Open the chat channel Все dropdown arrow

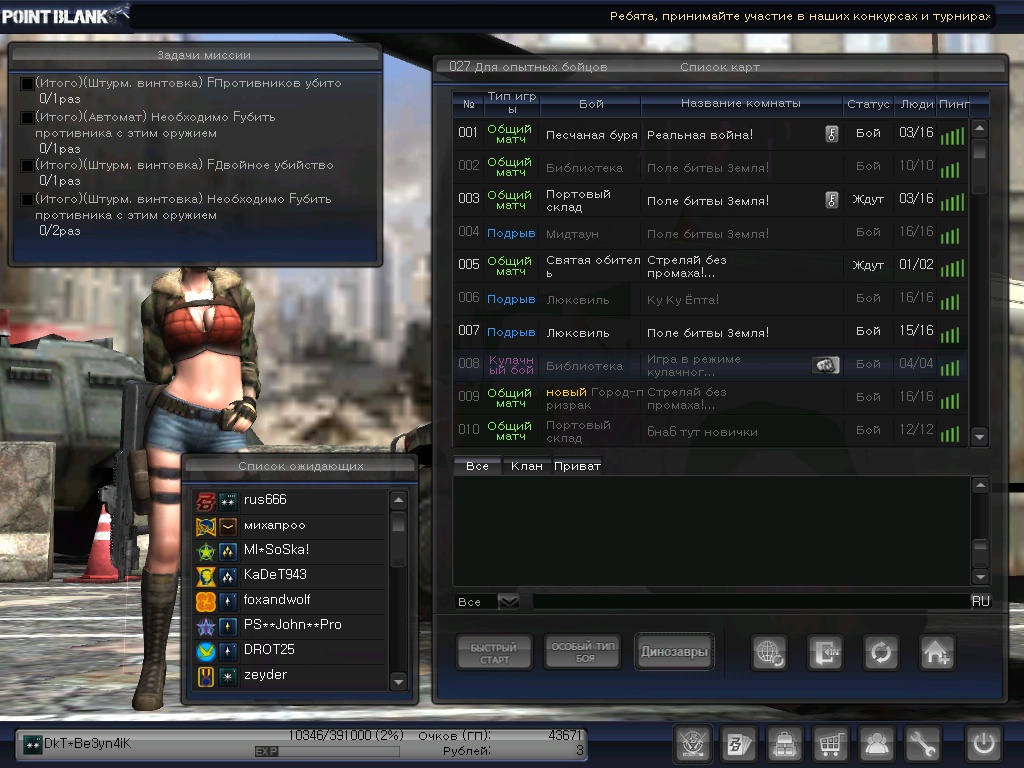[x=509, y=601]
